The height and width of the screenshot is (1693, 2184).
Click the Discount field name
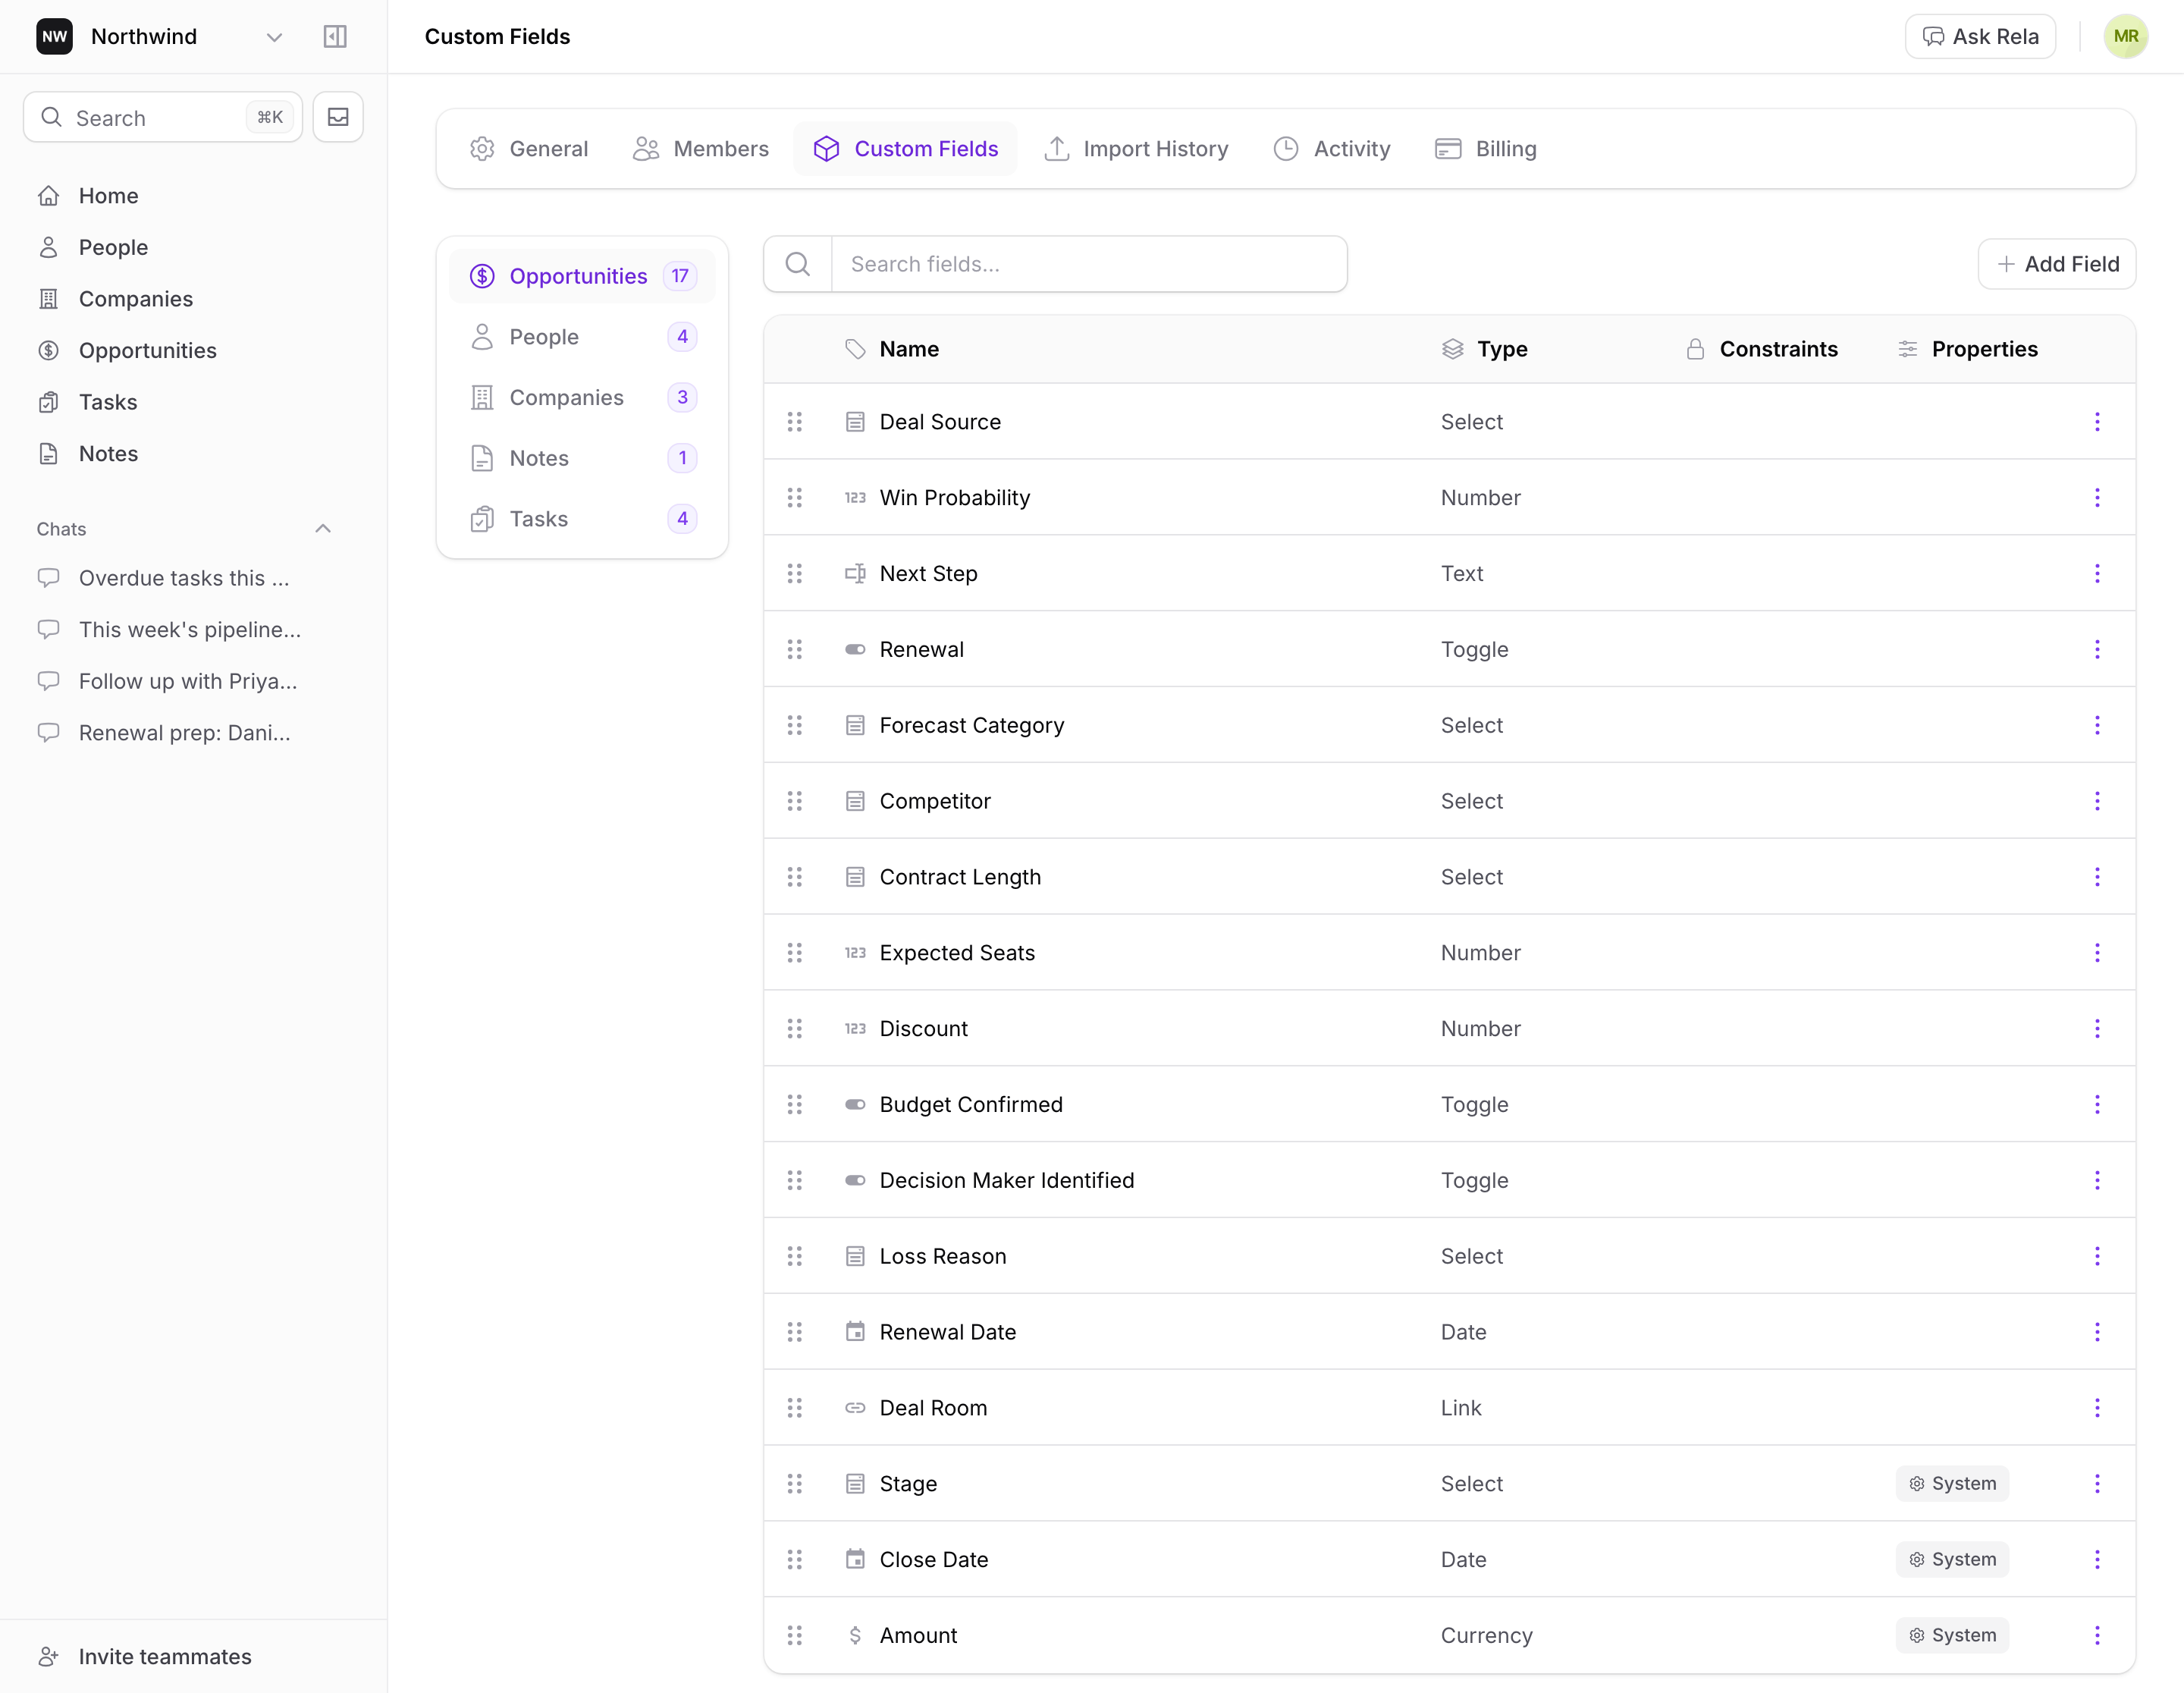click(x=924, y=1029)
